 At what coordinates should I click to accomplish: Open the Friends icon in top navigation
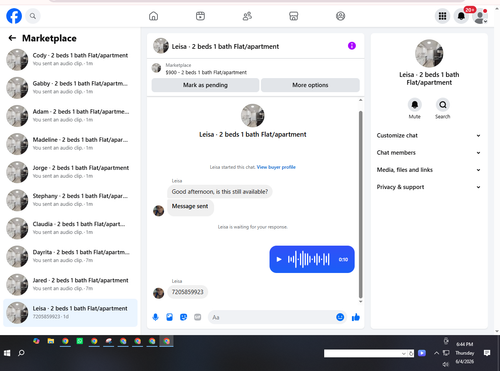point(247,16)
